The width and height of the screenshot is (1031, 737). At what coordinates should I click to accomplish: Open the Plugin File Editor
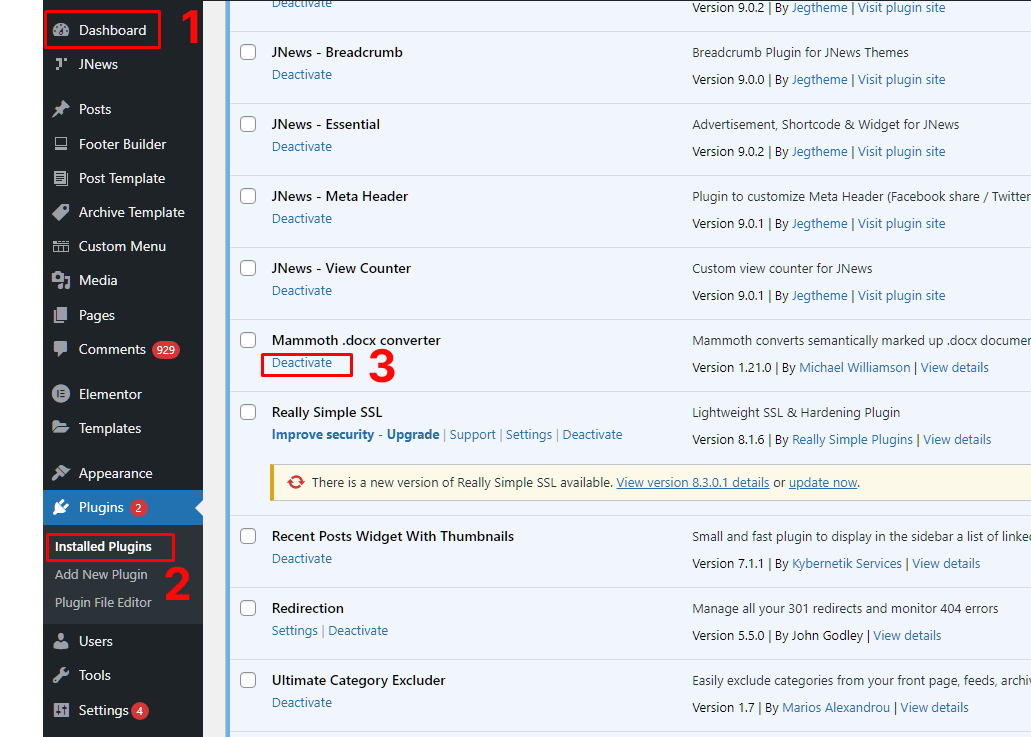pos(103,602)
